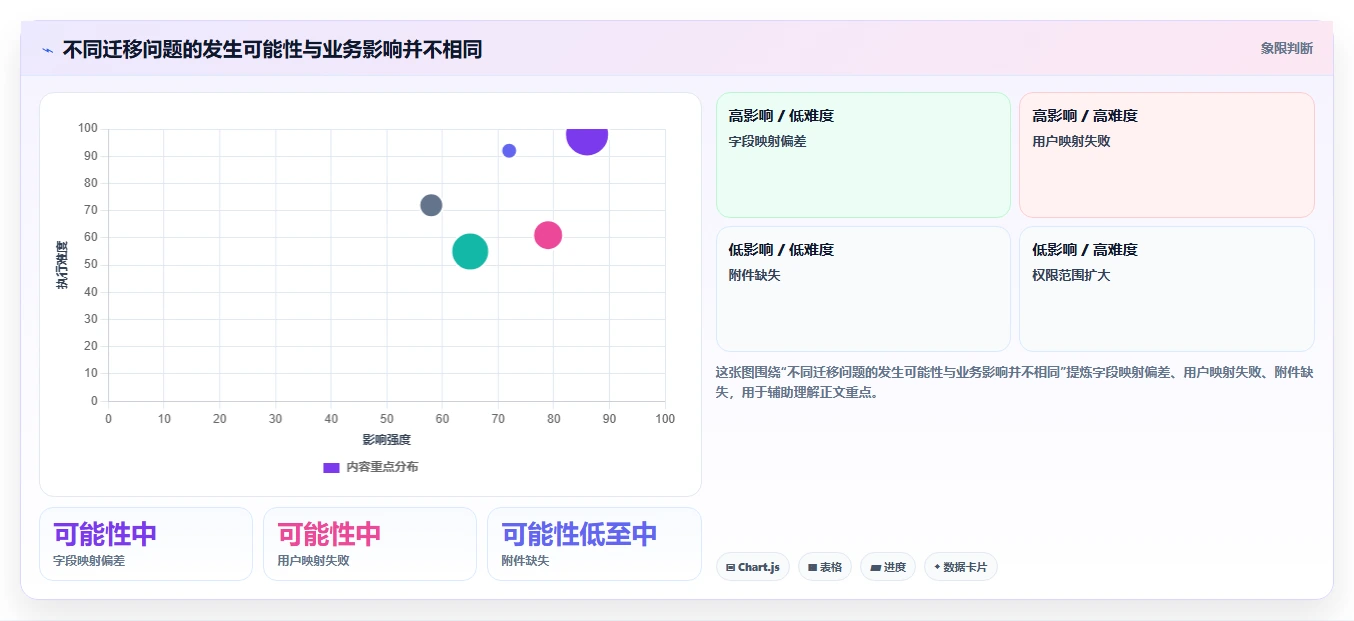Open the 低影响 / 高难度 quadrant card

point(1166,289)
